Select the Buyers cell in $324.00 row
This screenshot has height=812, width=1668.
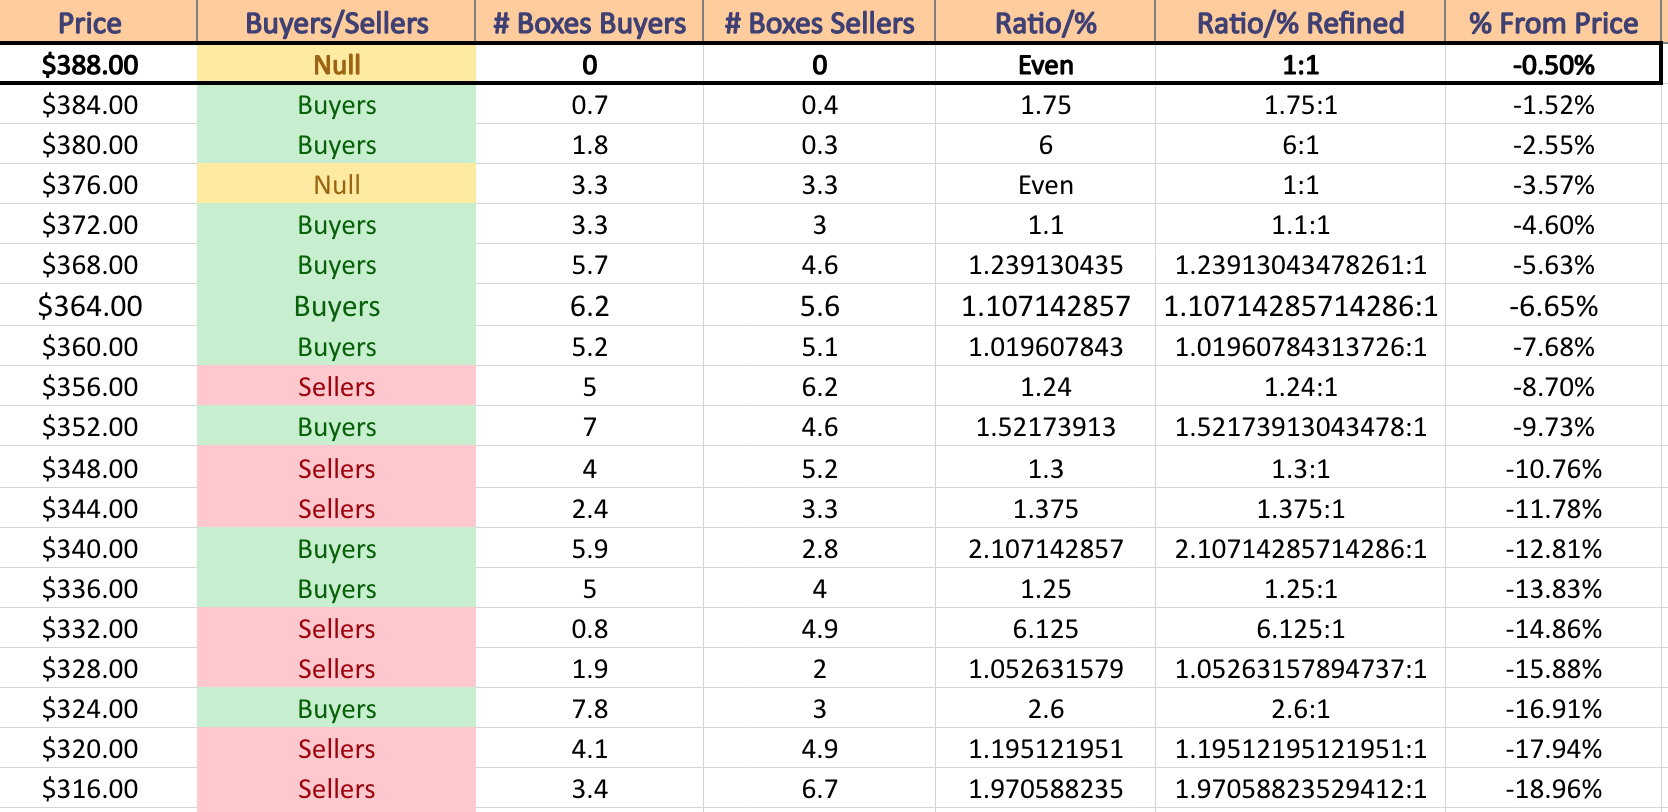pyautogui.click(x=336, y=709)
